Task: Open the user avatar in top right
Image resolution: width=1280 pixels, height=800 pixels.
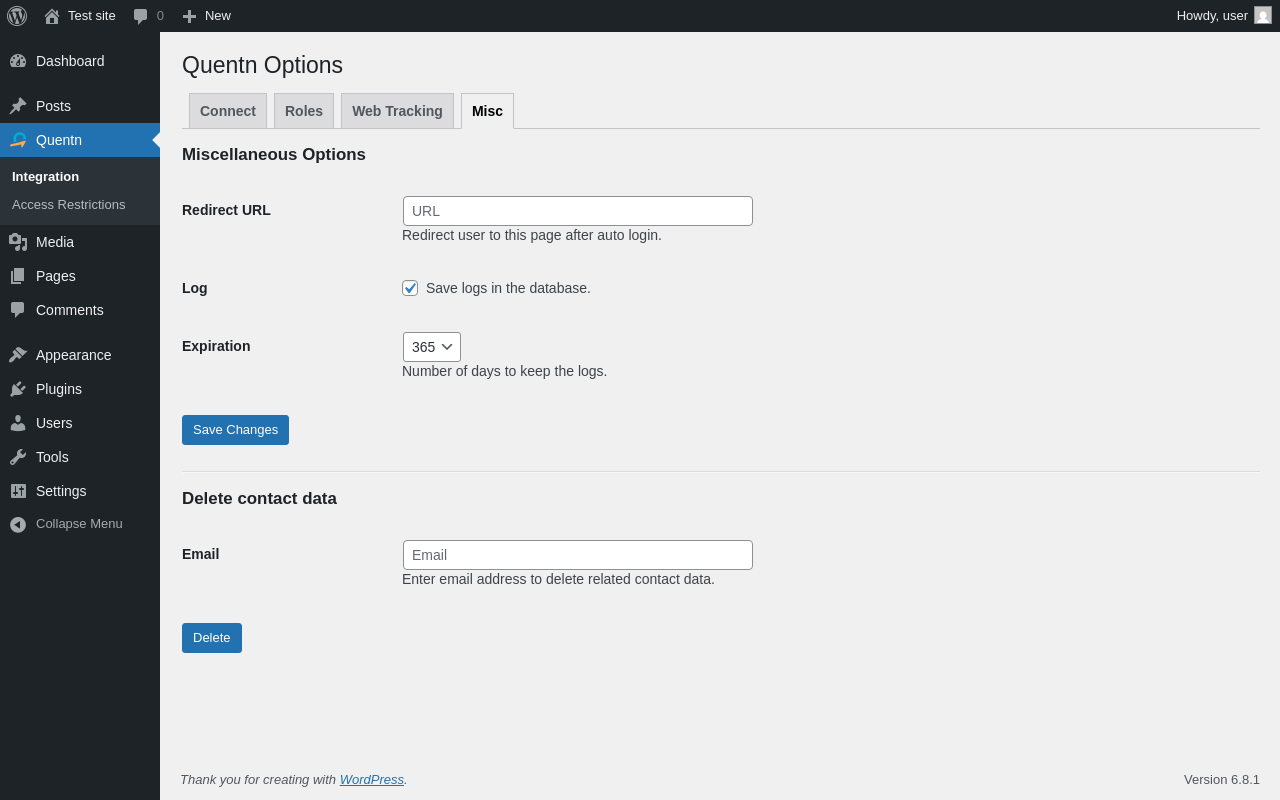Action: pyautogui.click(x=1263, y=15)
